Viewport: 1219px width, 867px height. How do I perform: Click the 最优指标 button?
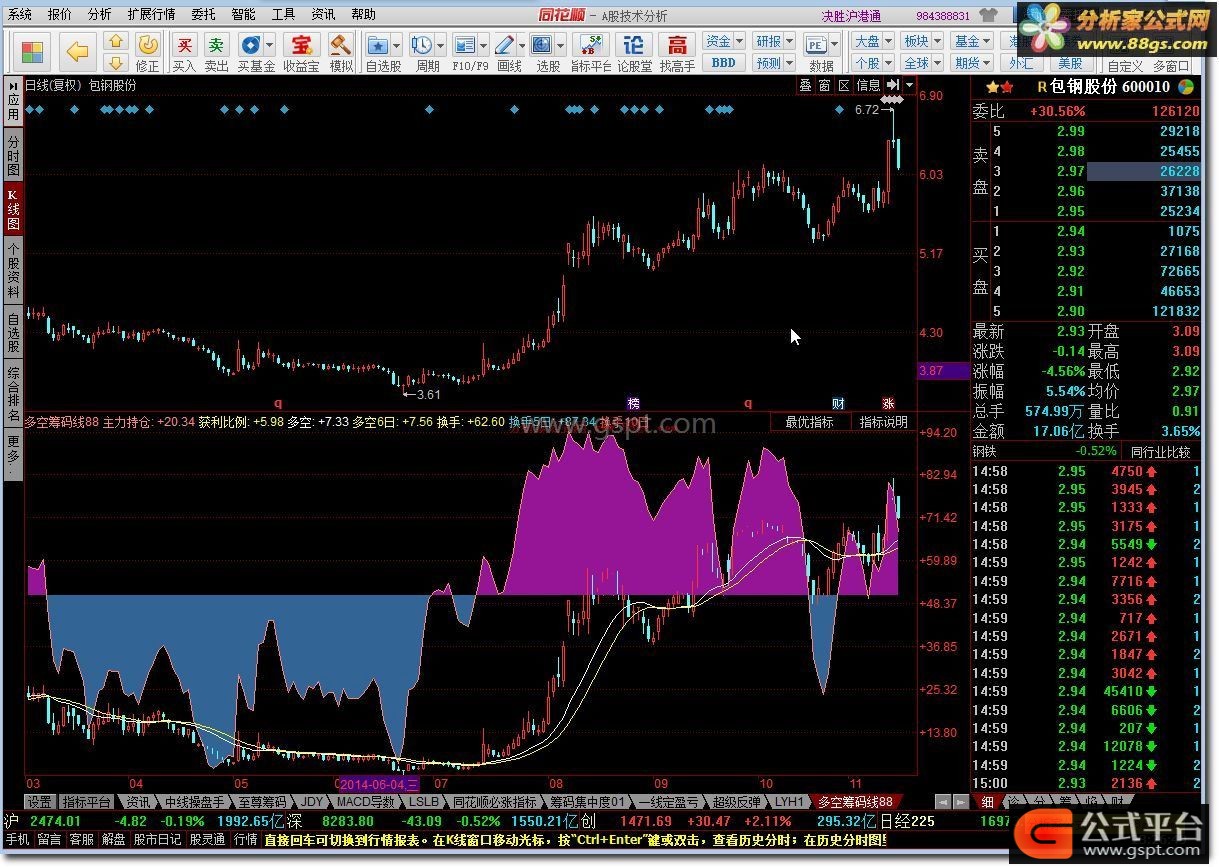[809, 422]
